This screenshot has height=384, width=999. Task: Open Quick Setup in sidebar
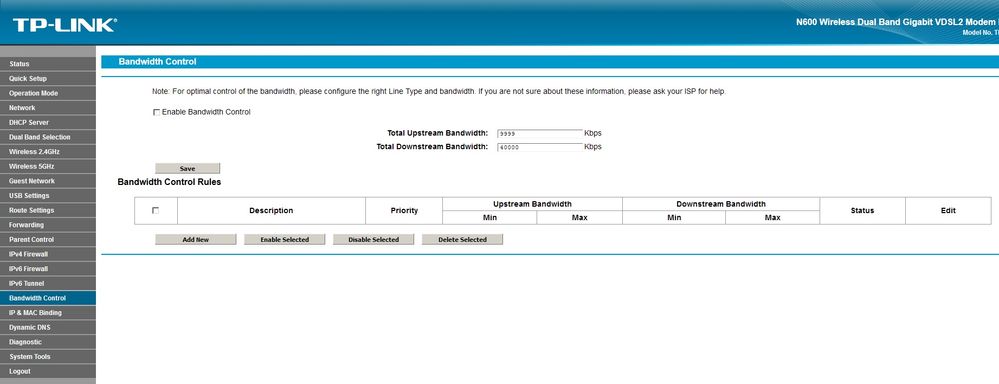(x=48, y=78)
